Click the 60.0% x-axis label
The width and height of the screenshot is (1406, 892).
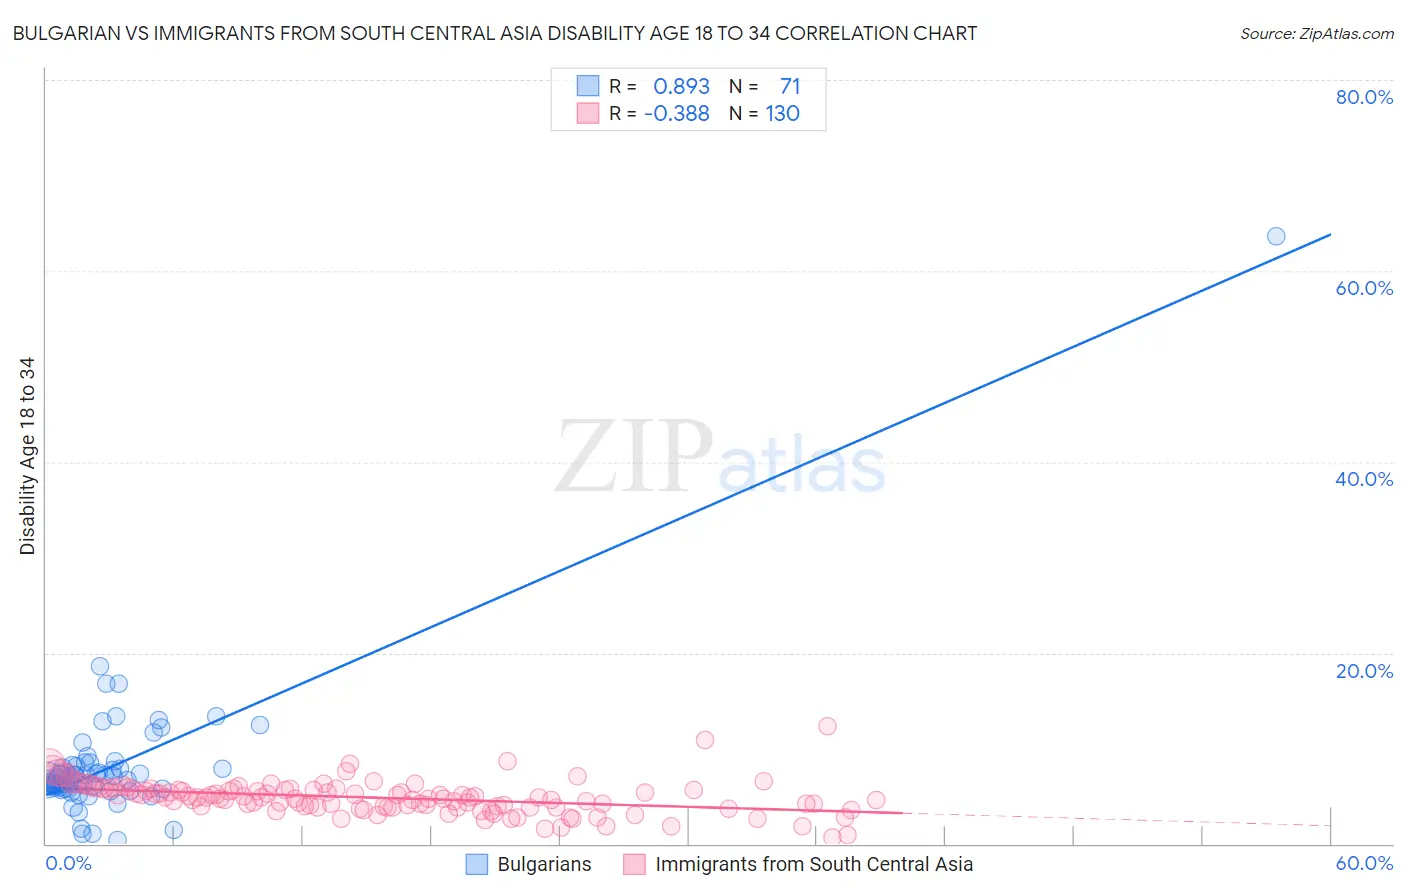(1364, 863)
